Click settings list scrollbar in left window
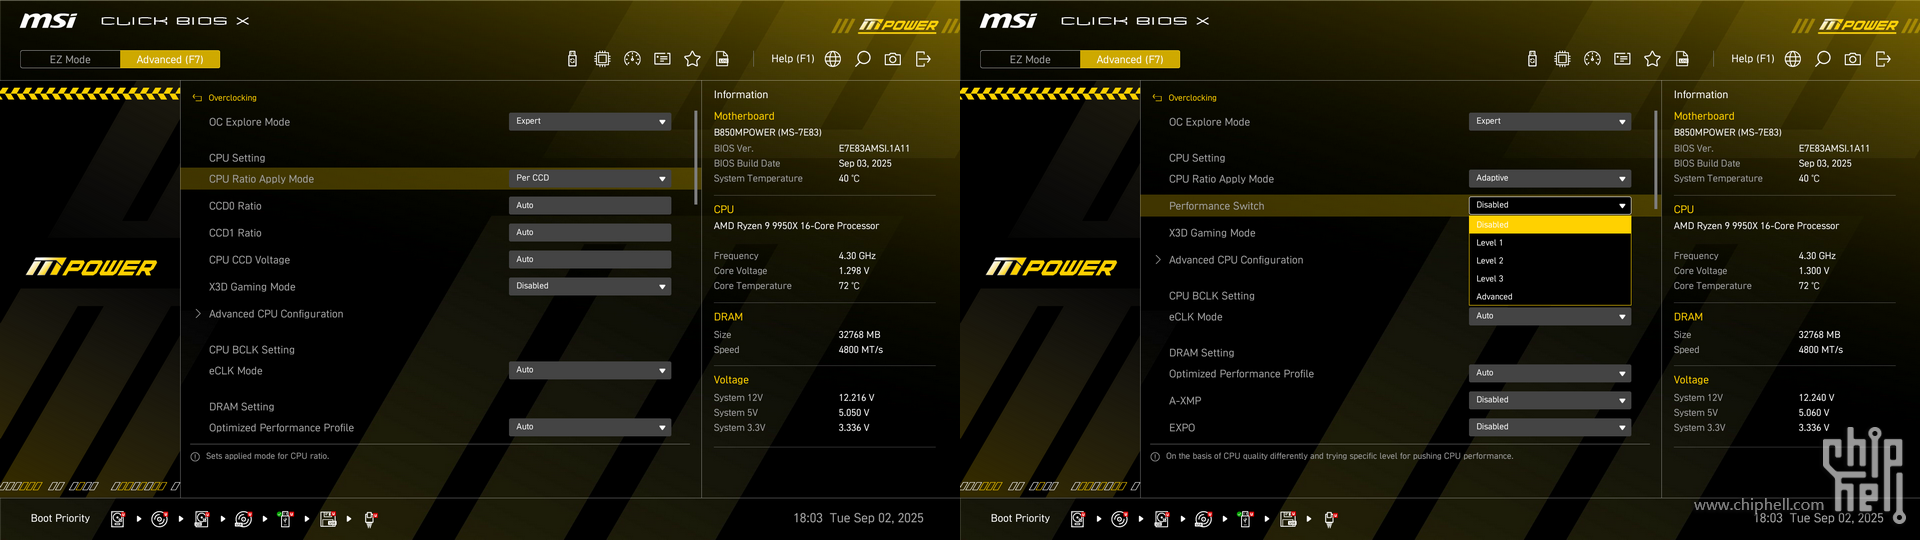The height and width of the screenshot is (540, 1920). [696, 158]
